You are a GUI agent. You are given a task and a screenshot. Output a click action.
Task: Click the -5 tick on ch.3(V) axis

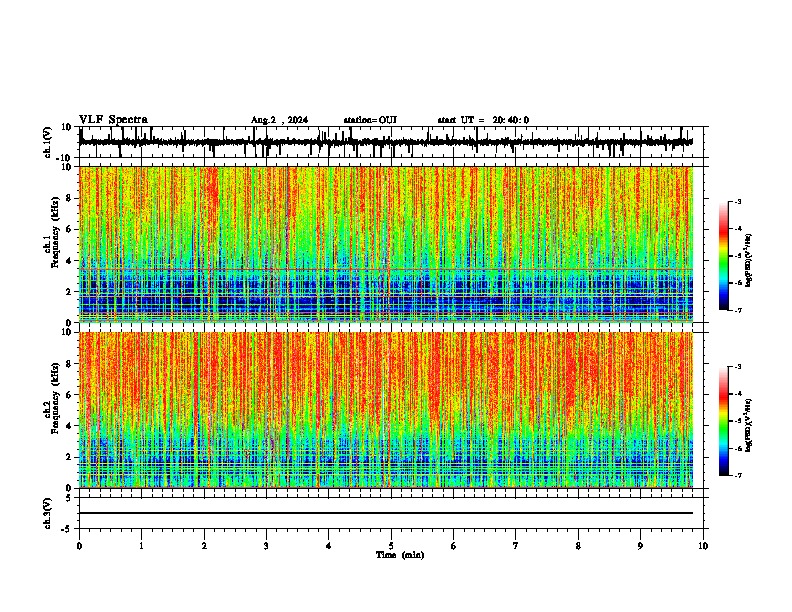[x=67, y=529]
